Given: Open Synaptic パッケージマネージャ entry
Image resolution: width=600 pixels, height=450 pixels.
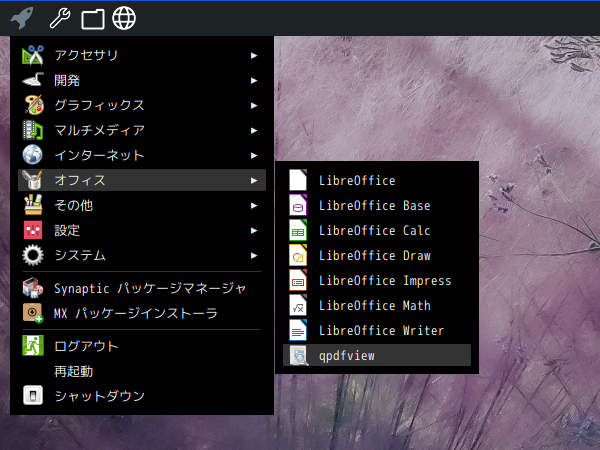Looking at the screenshot, I should 150,288.
